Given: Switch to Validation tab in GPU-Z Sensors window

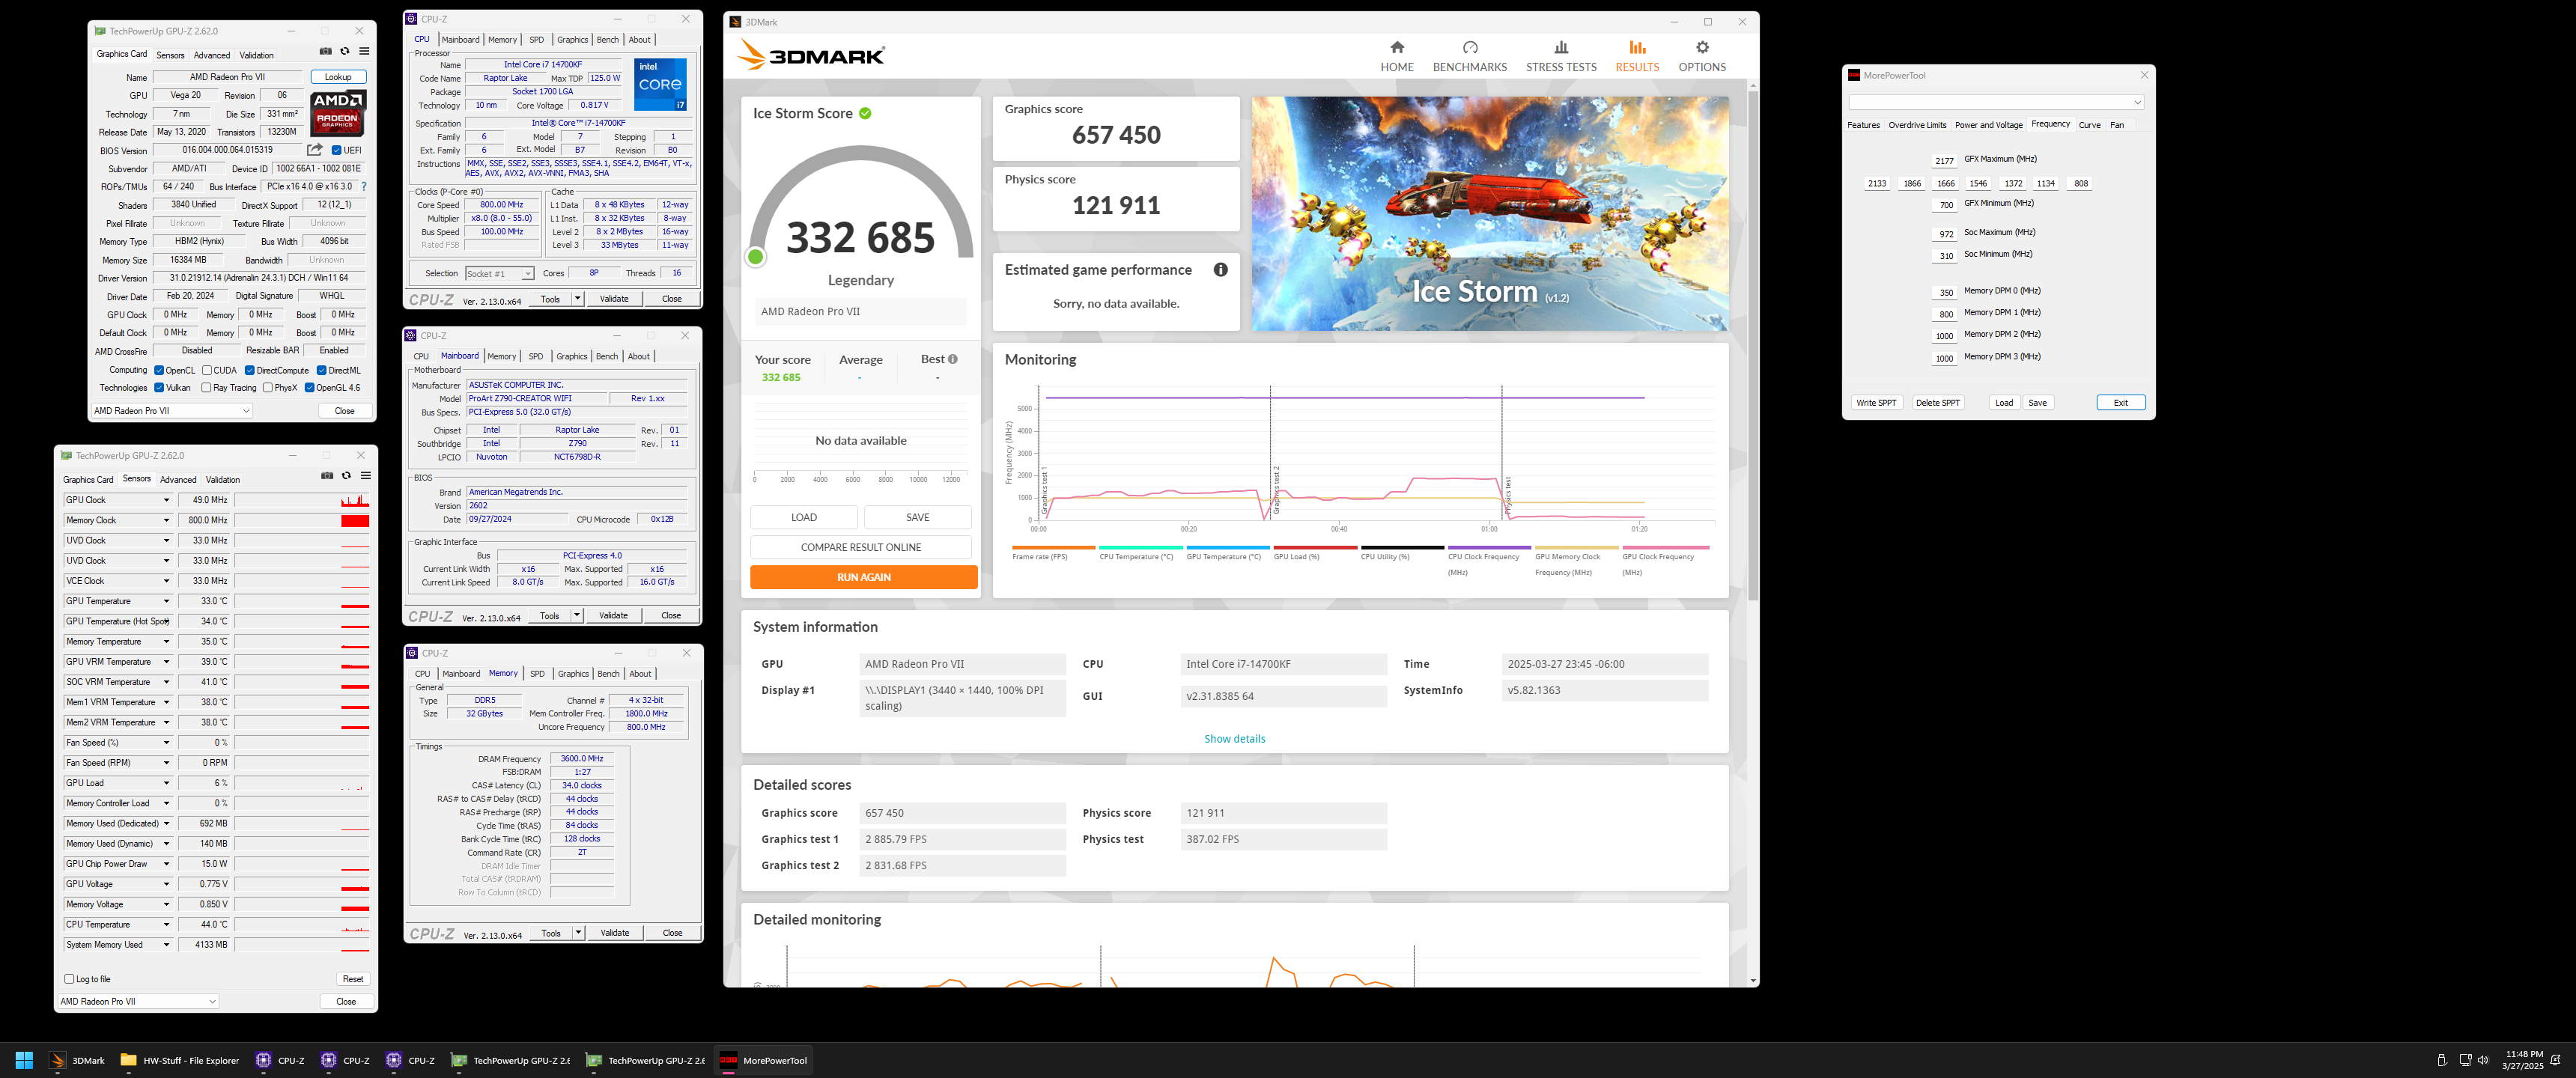Looking at the screenshot, I should [223, 480].
